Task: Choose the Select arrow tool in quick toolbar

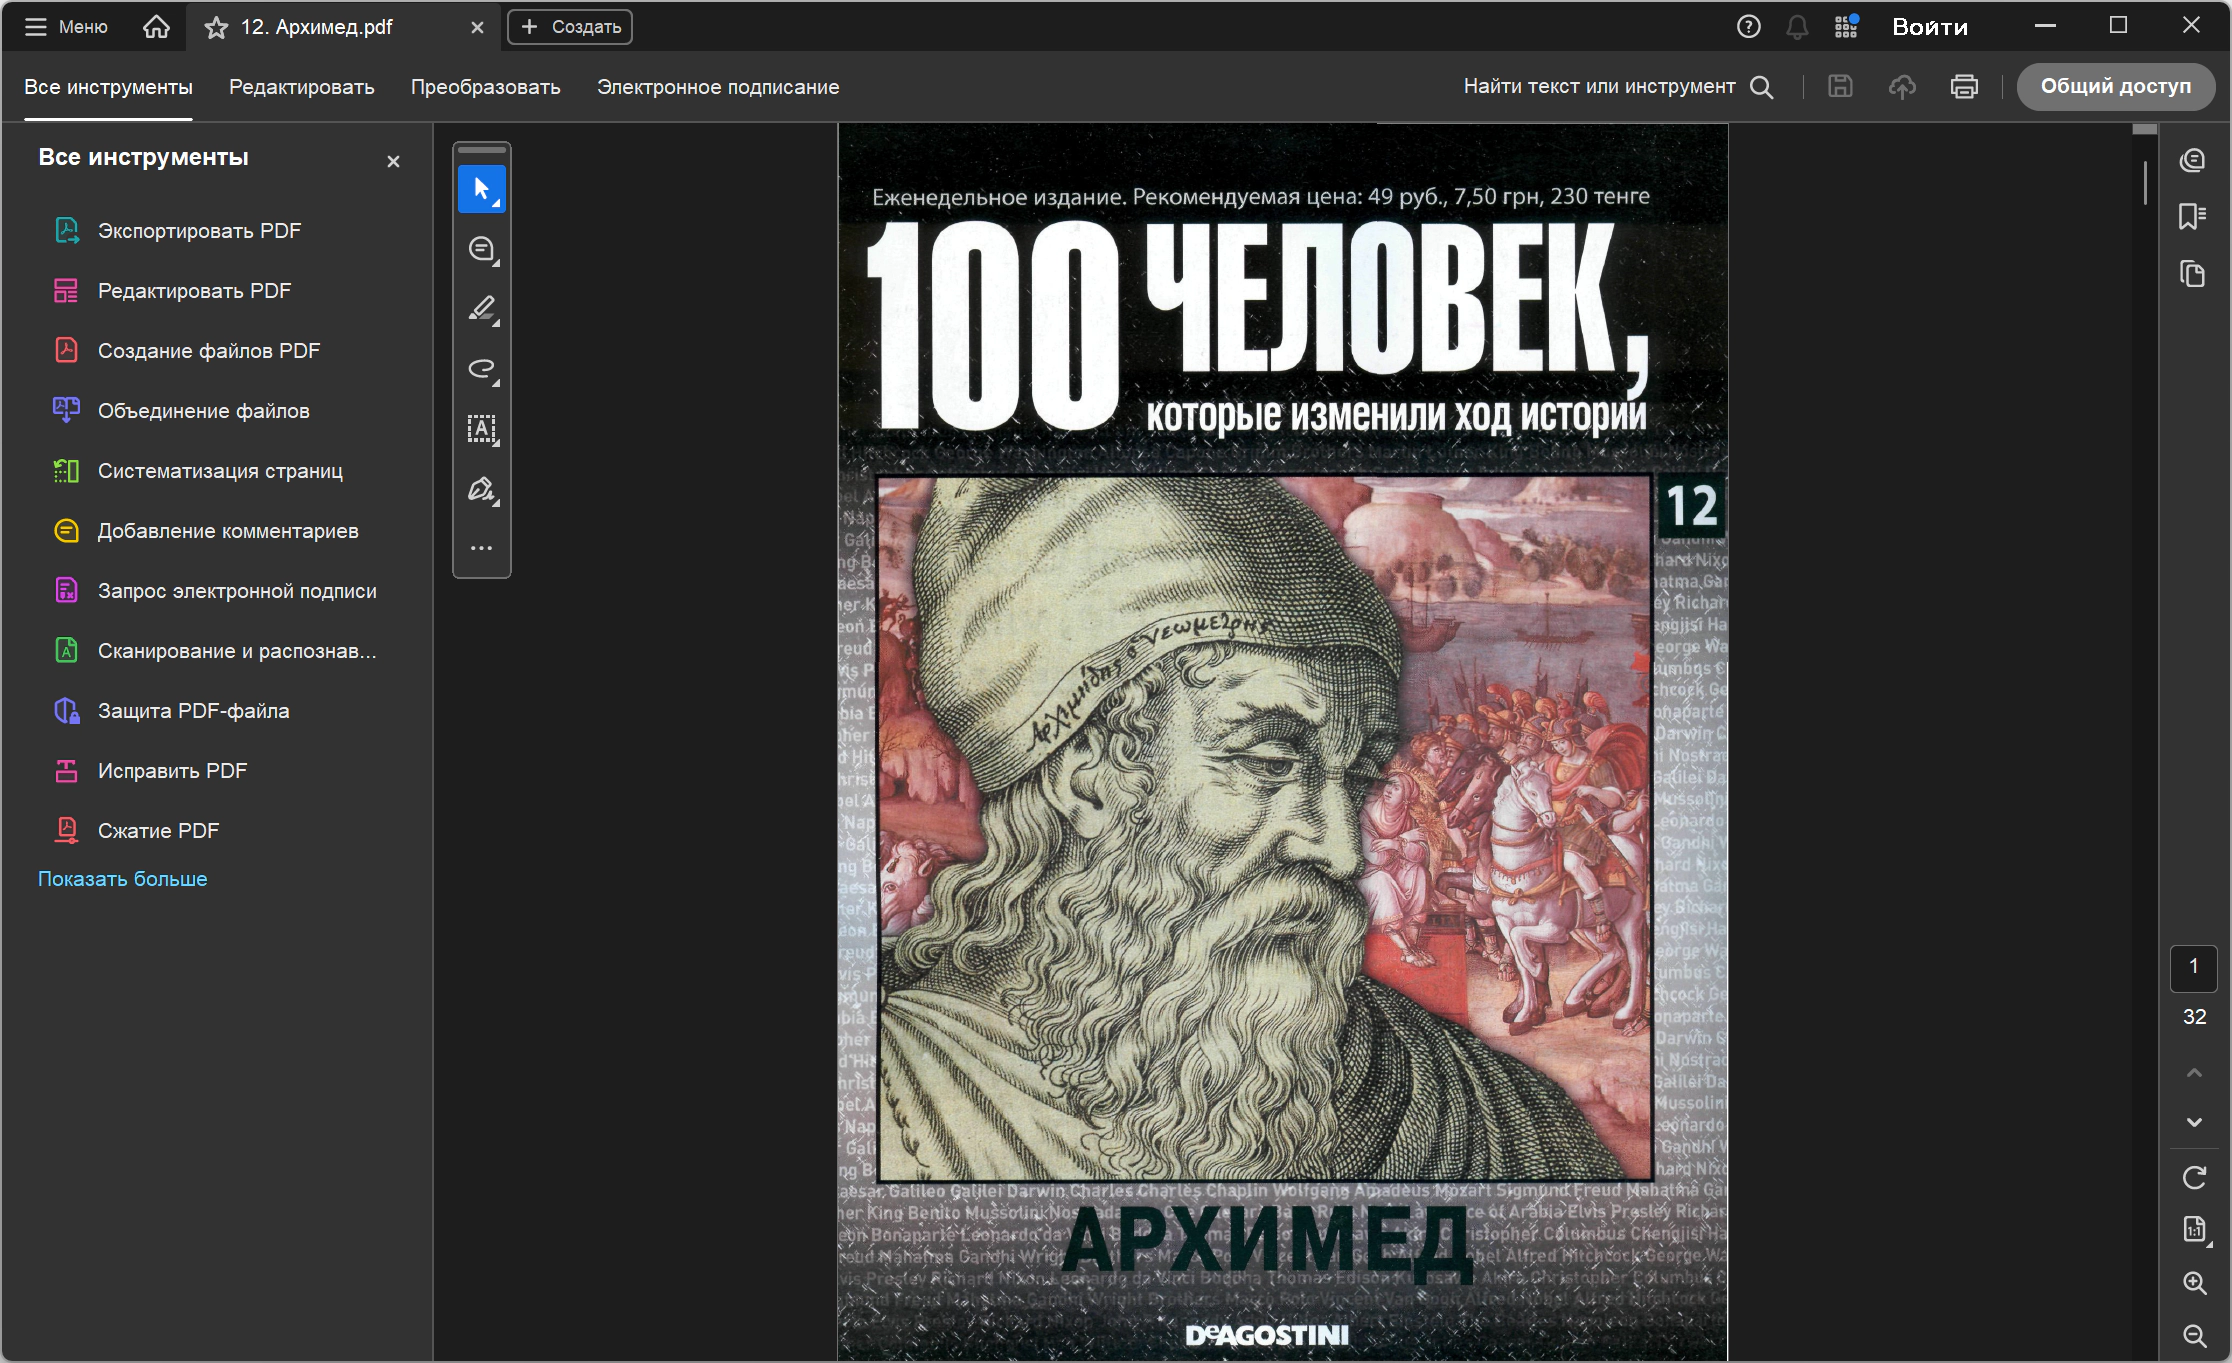Action: (x=482, y=189)
